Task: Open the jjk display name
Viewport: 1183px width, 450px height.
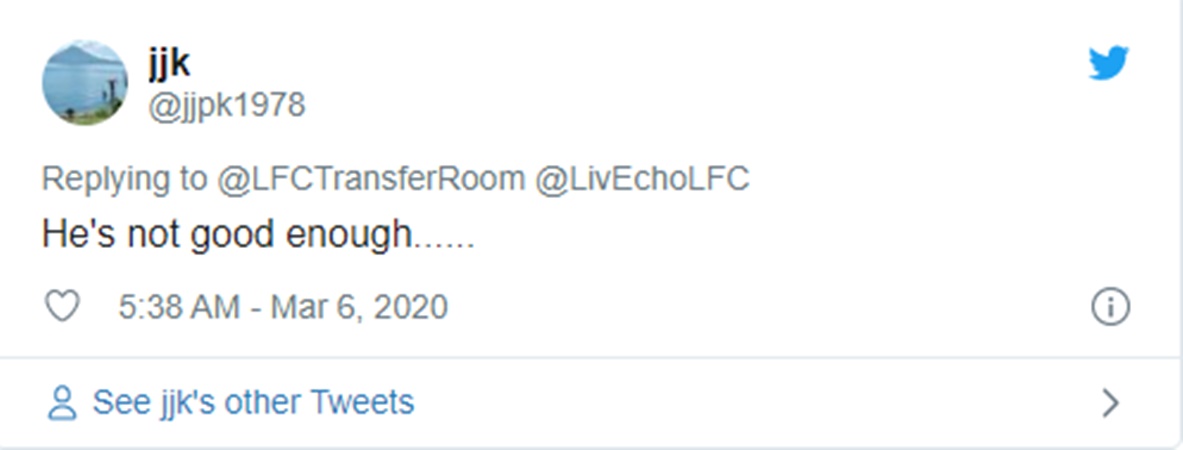Action: click(x=169, y=62)
